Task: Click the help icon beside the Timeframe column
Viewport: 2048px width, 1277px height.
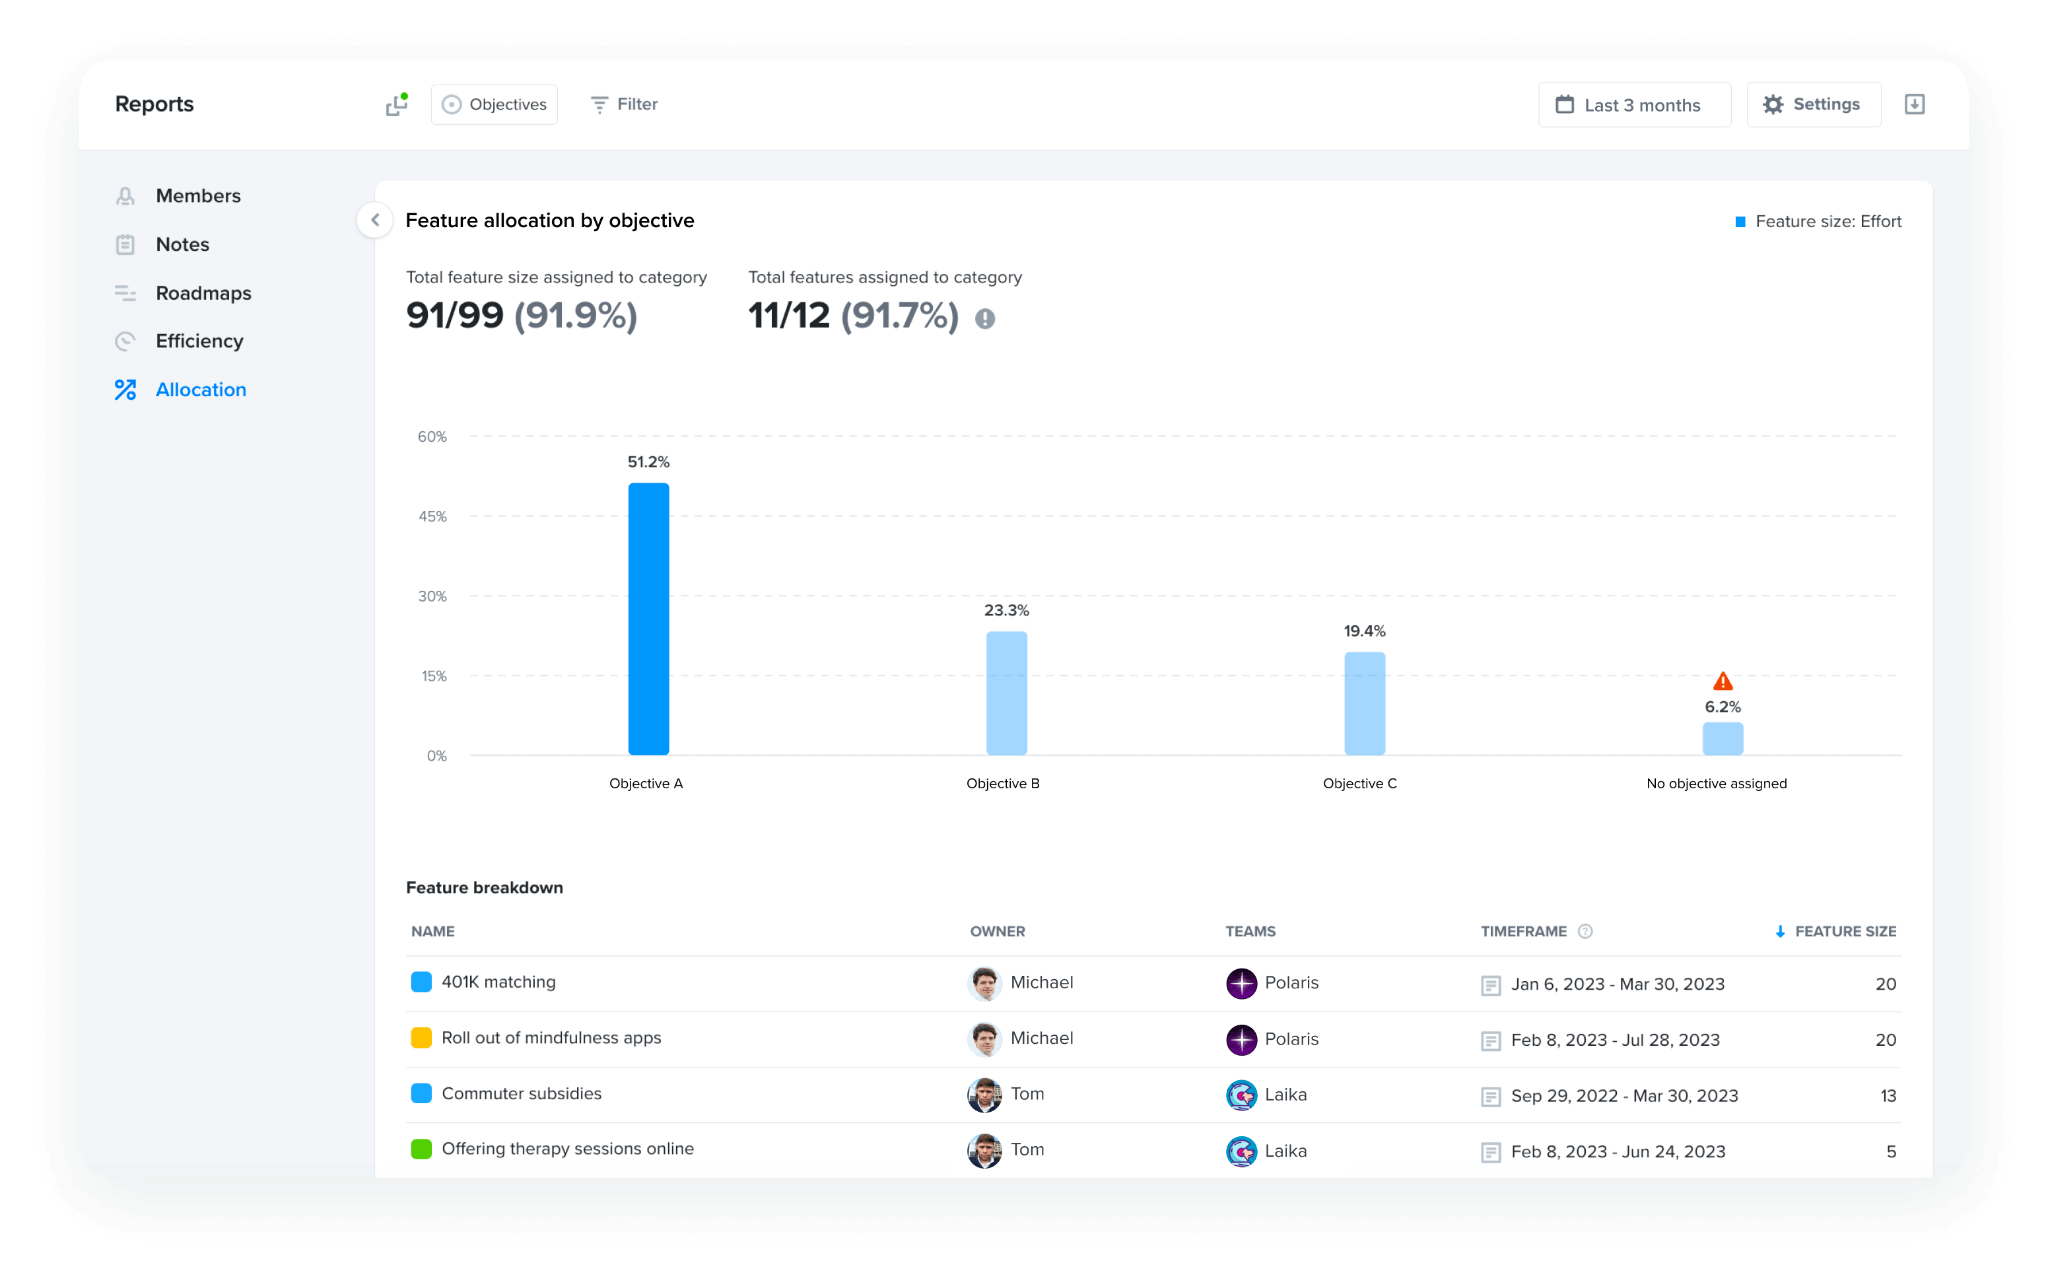Action: pyautogui.click(x=1585, y=931)
